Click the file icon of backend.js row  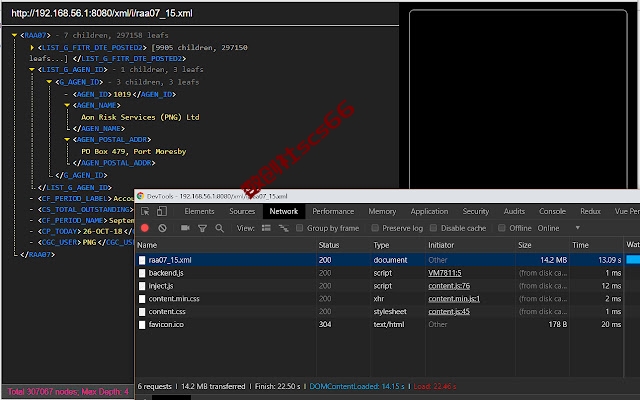tap(142, 273)
